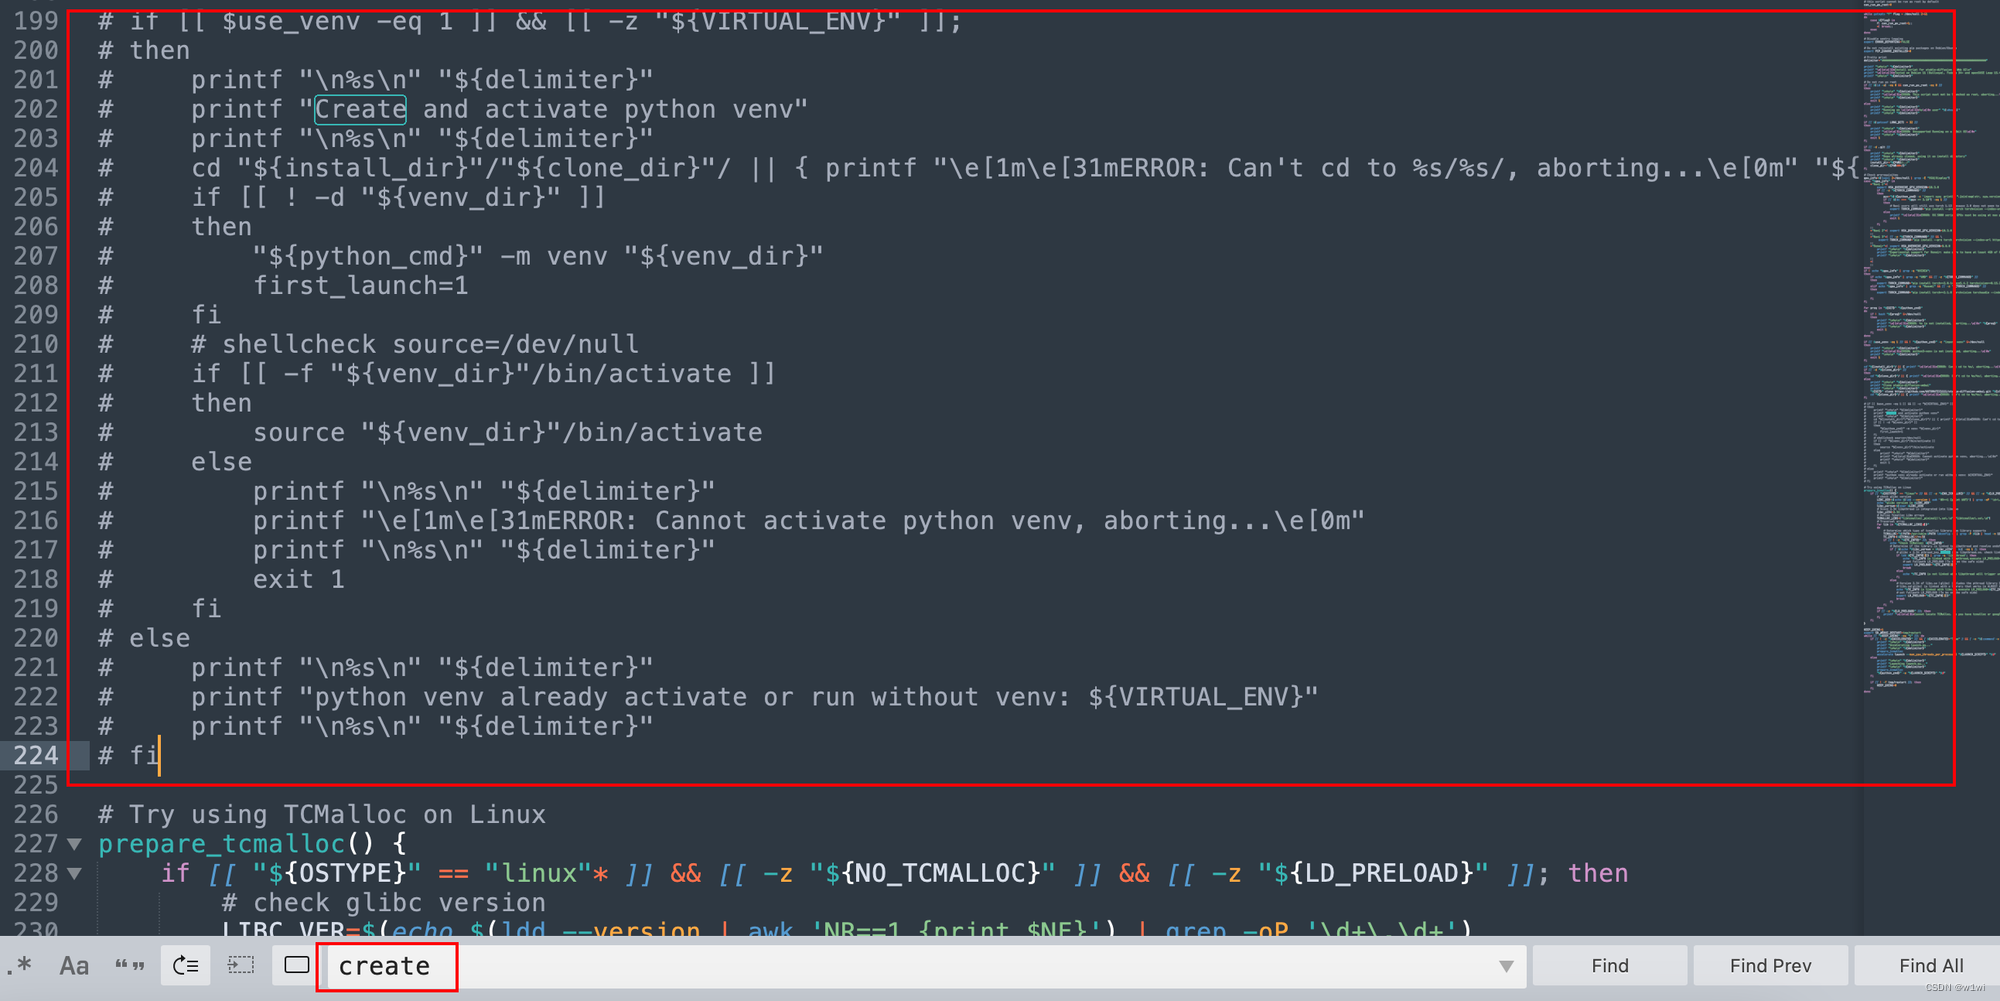Toggle case sensitive Aa option
2000x1001 pixels.
pos(74,966)
